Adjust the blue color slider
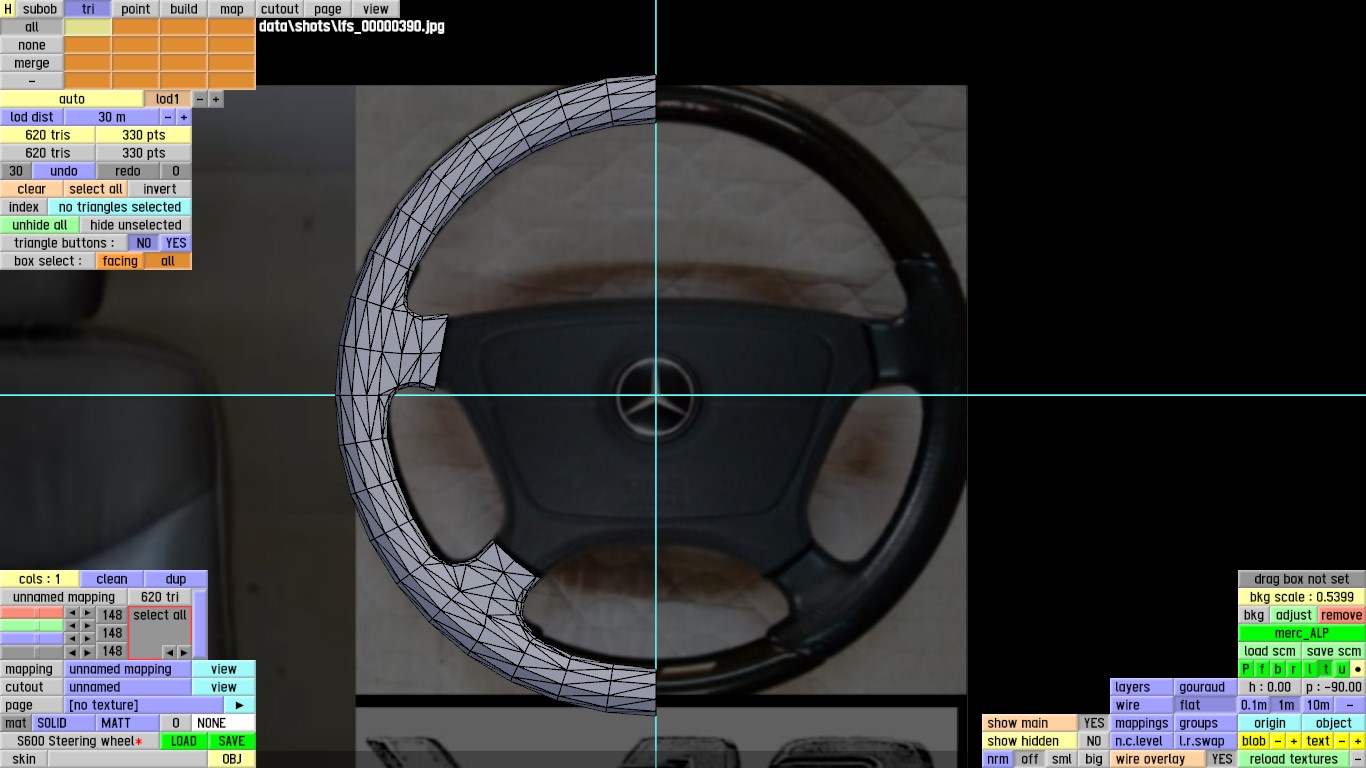1366x768 pixels. pos(32,638)
